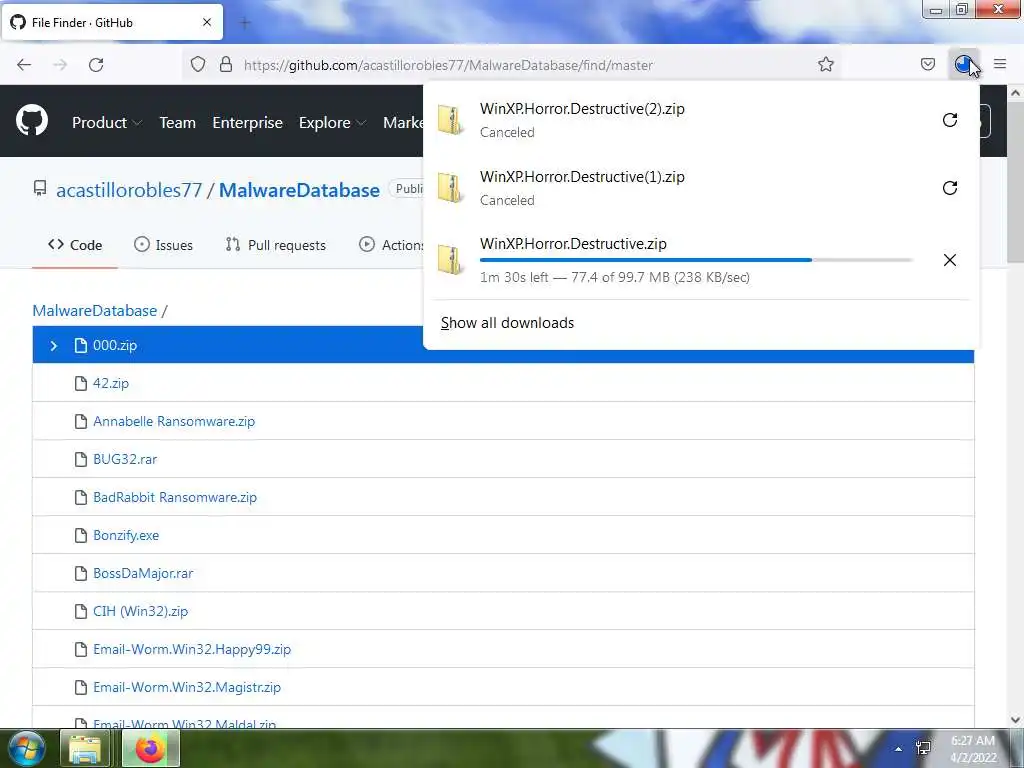Switch to the Pull requests tab
Image resolution: width=1024 pixels, height=768 pixels.
coord(276,245)
